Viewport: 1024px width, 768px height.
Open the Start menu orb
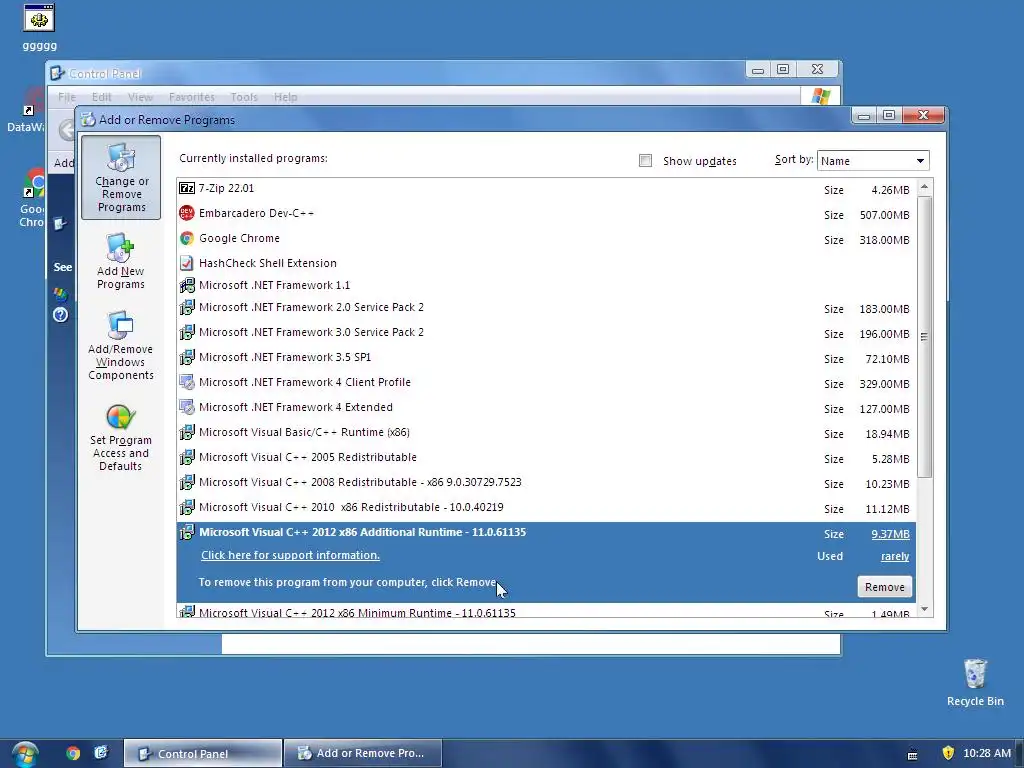coord(25,754)
